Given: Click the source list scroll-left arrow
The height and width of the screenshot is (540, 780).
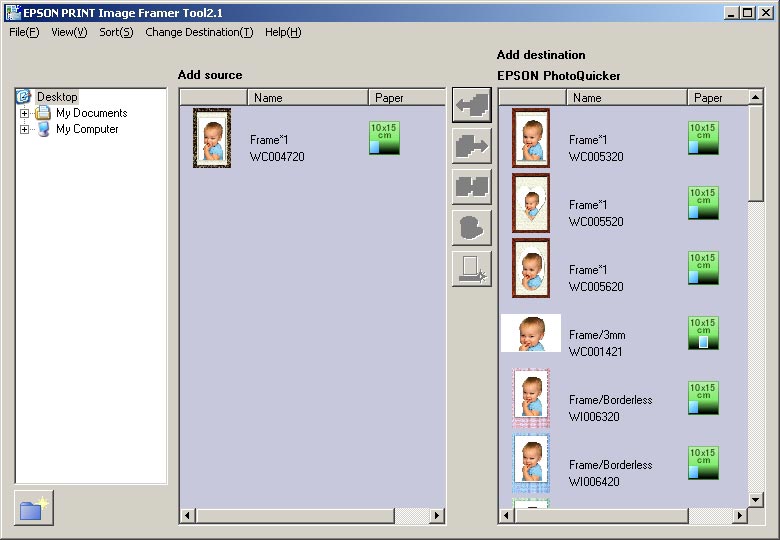Looking at the screenshot, I should coord(188,516).
